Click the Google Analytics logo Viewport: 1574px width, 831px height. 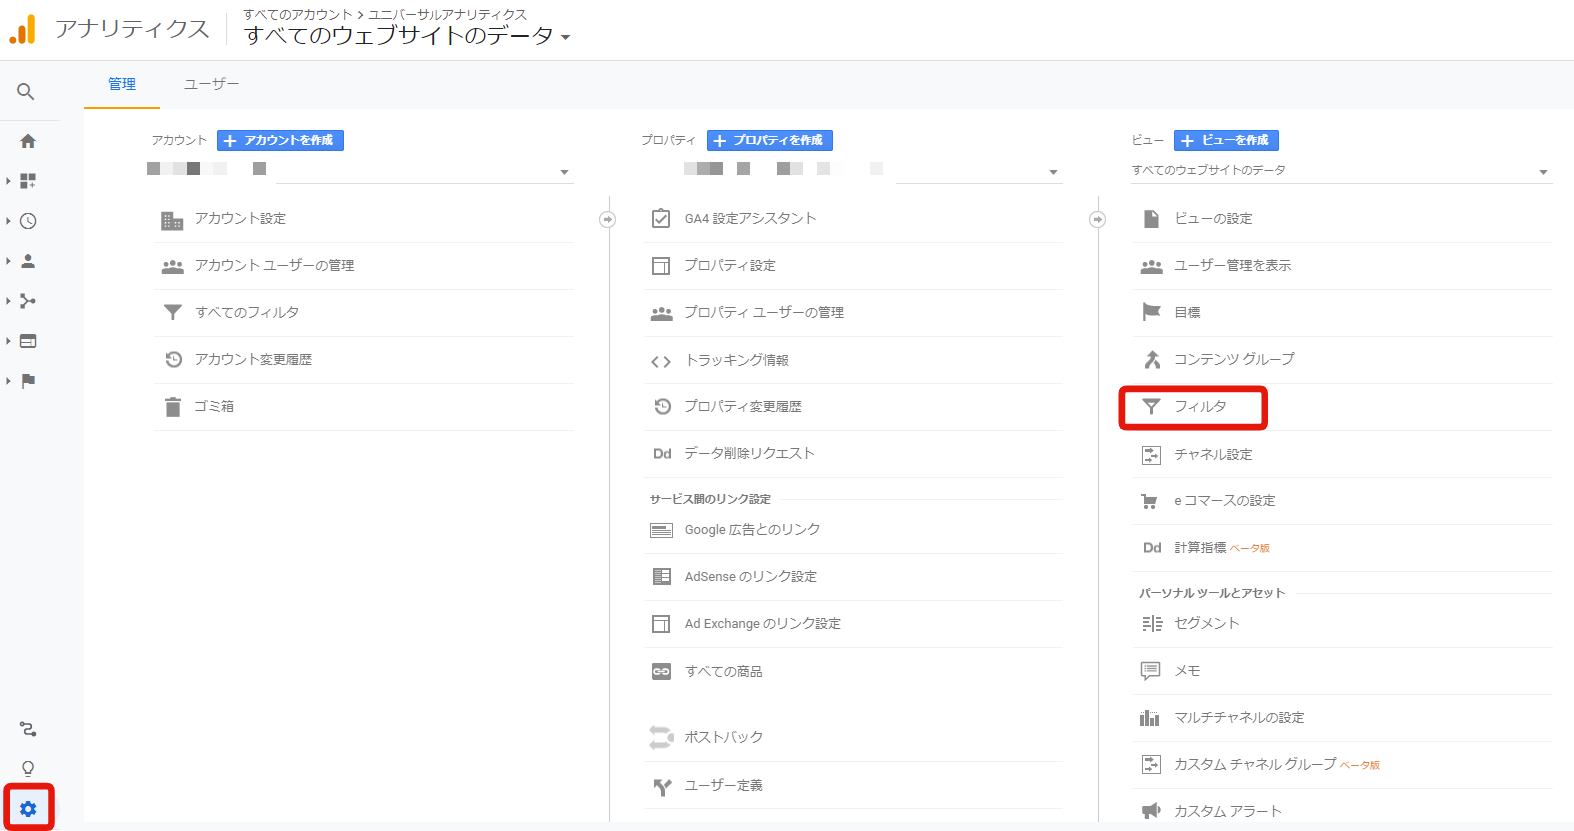point(22,29)
